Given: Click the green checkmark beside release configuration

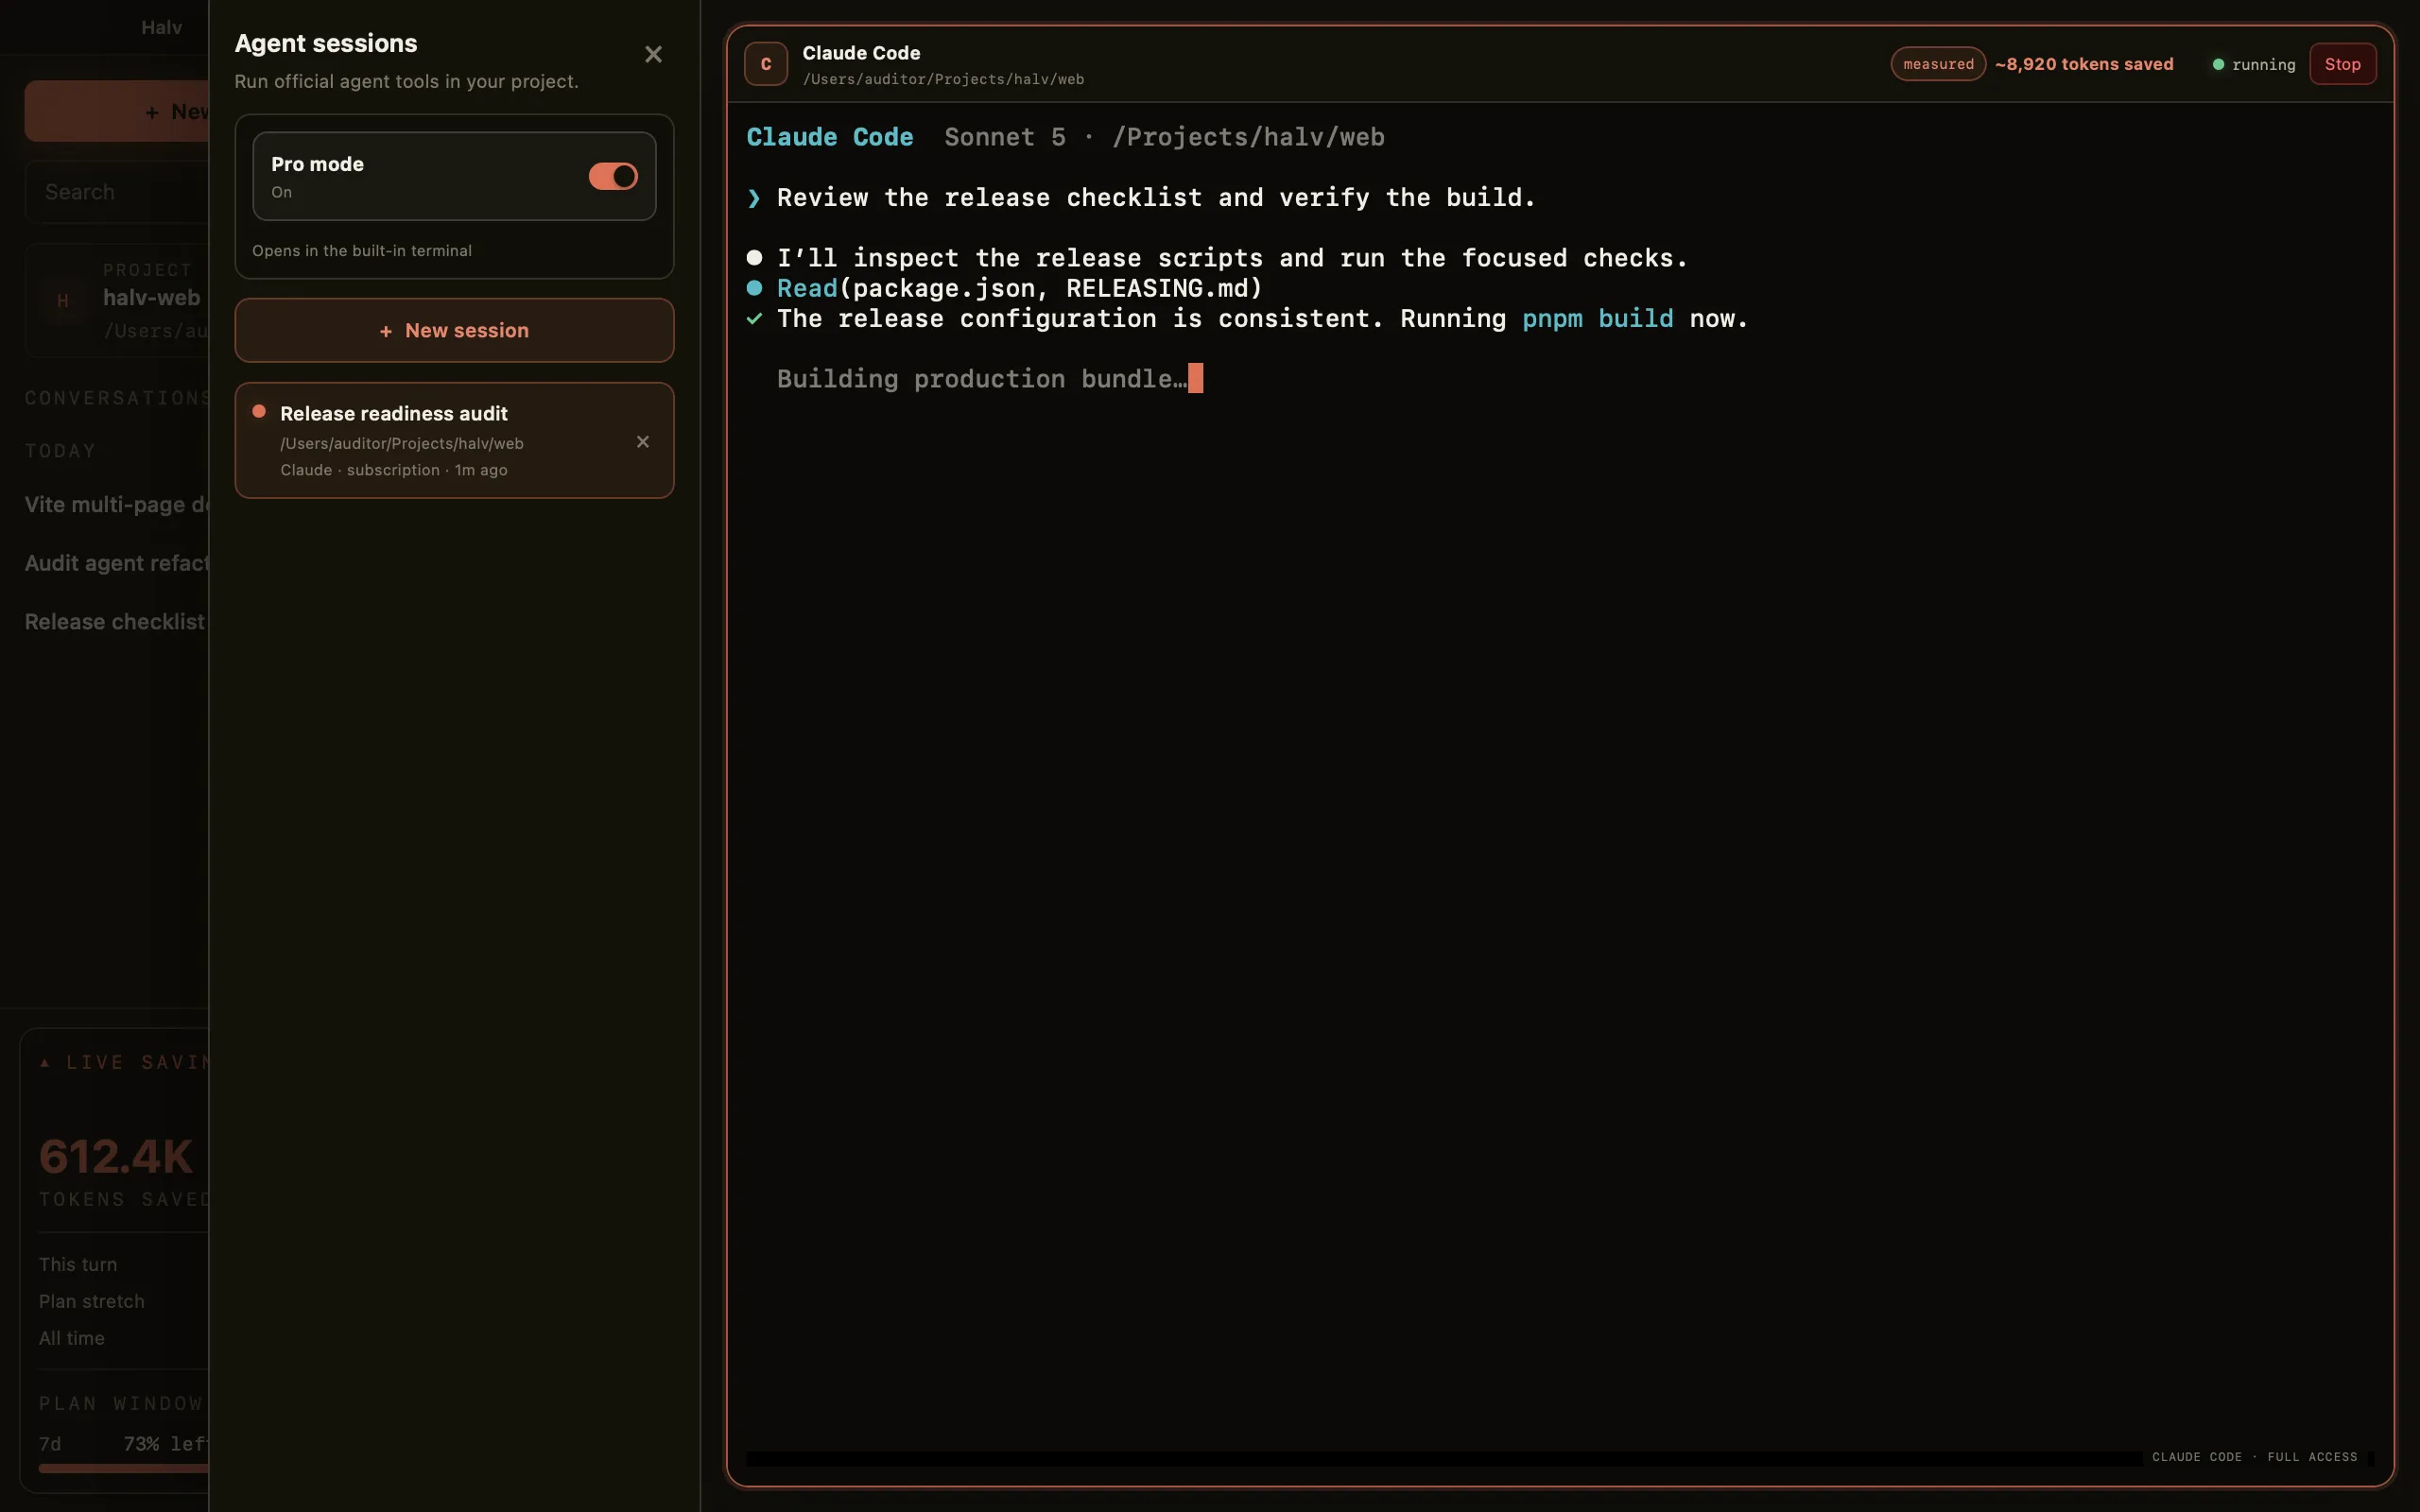Looking at the screenshot, I should tap(754, 319).
